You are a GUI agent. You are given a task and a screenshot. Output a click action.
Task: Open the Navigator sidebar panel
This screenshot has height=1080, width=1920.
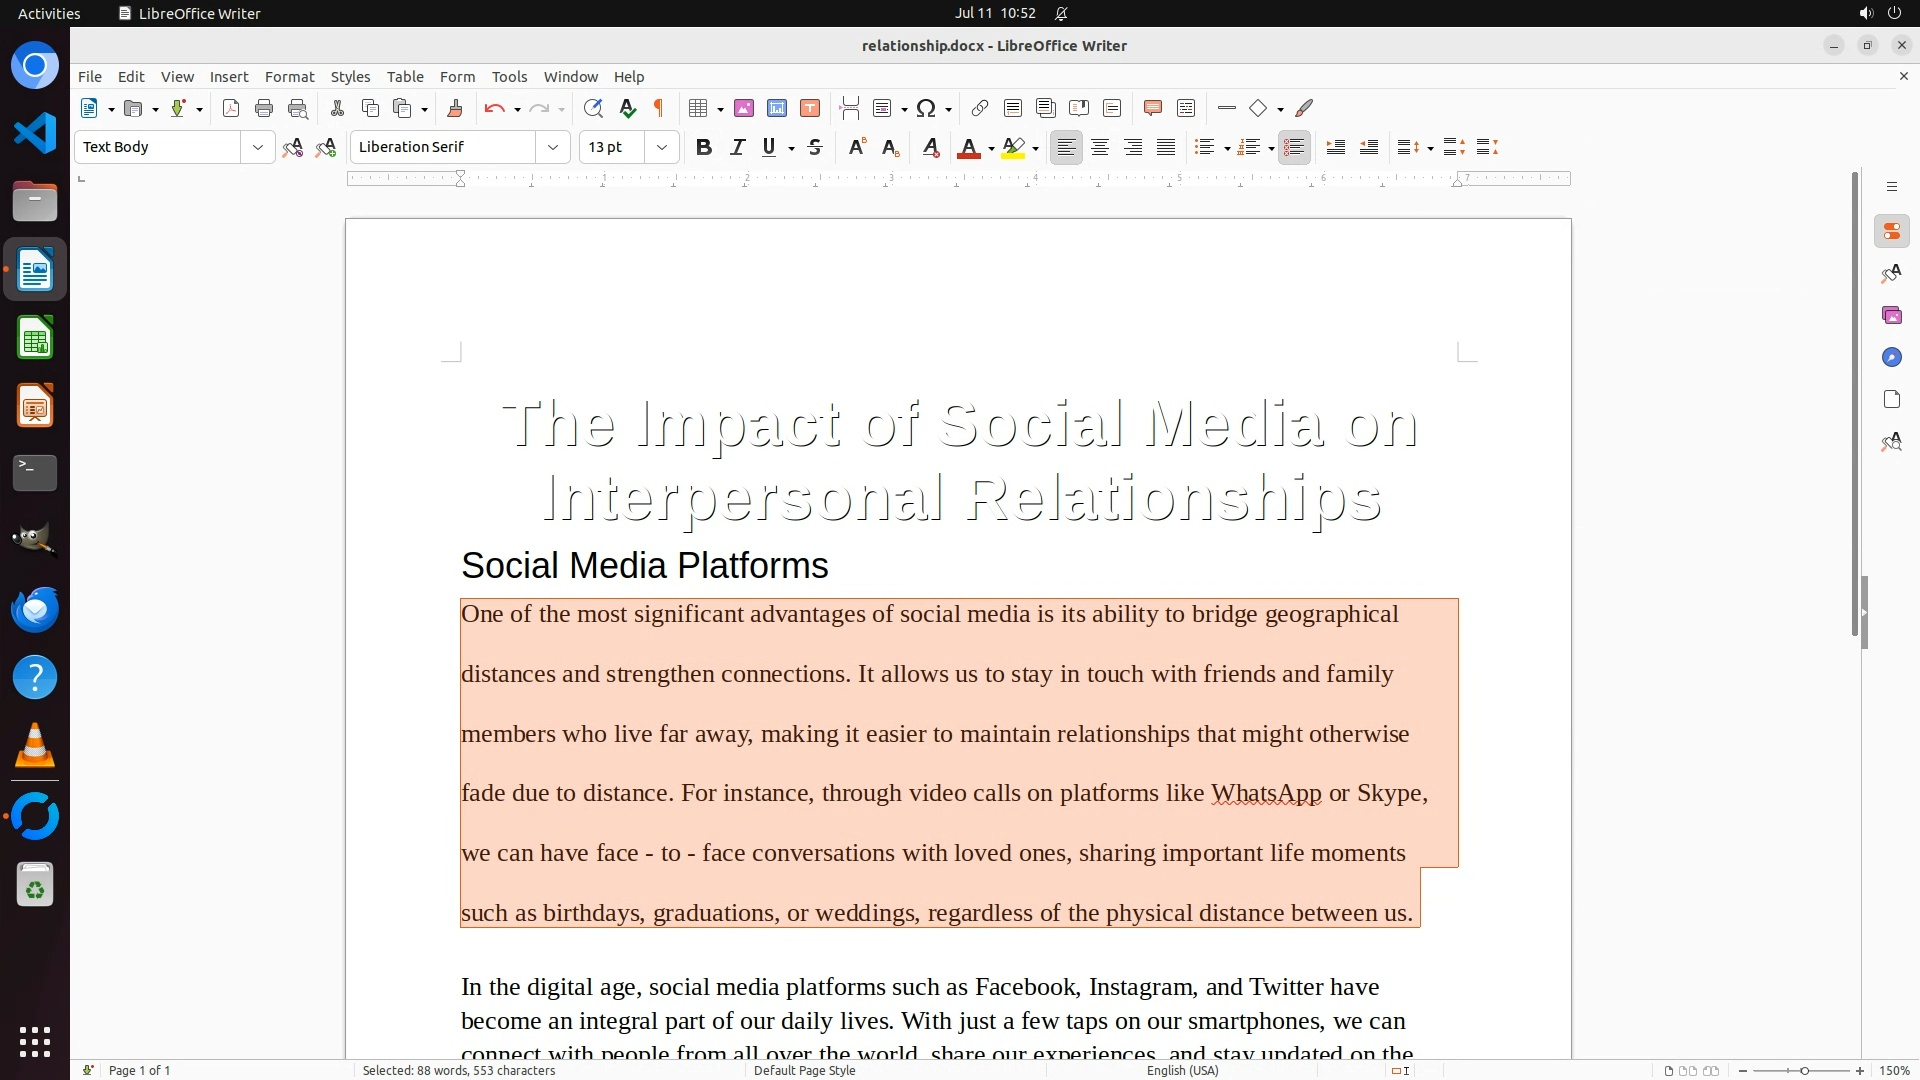(1891, 357)
